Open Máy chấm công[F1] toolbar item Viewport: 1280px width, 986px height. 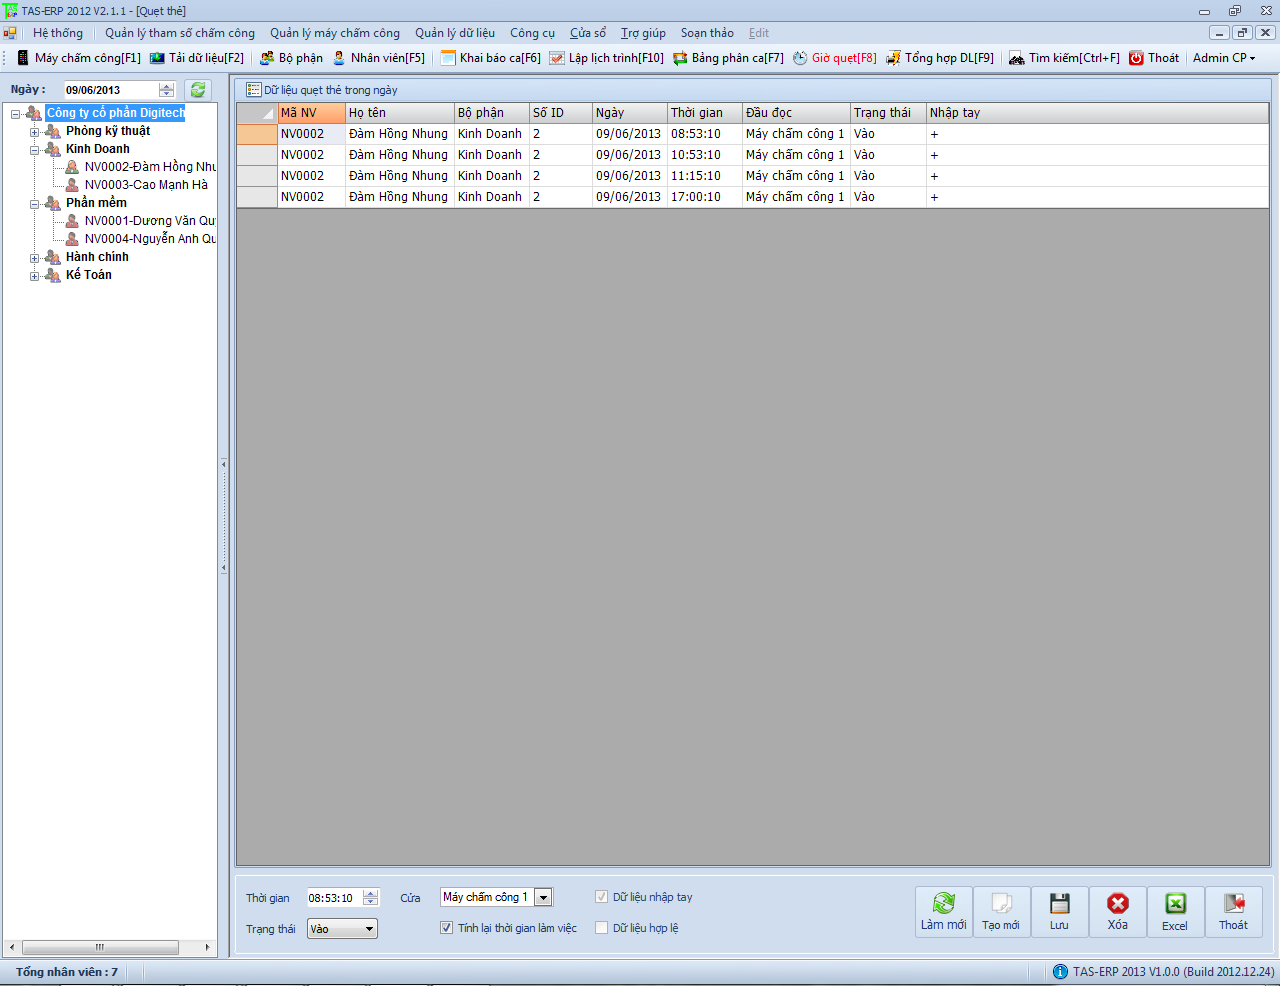pyautogui.click(x=79, y=58)
